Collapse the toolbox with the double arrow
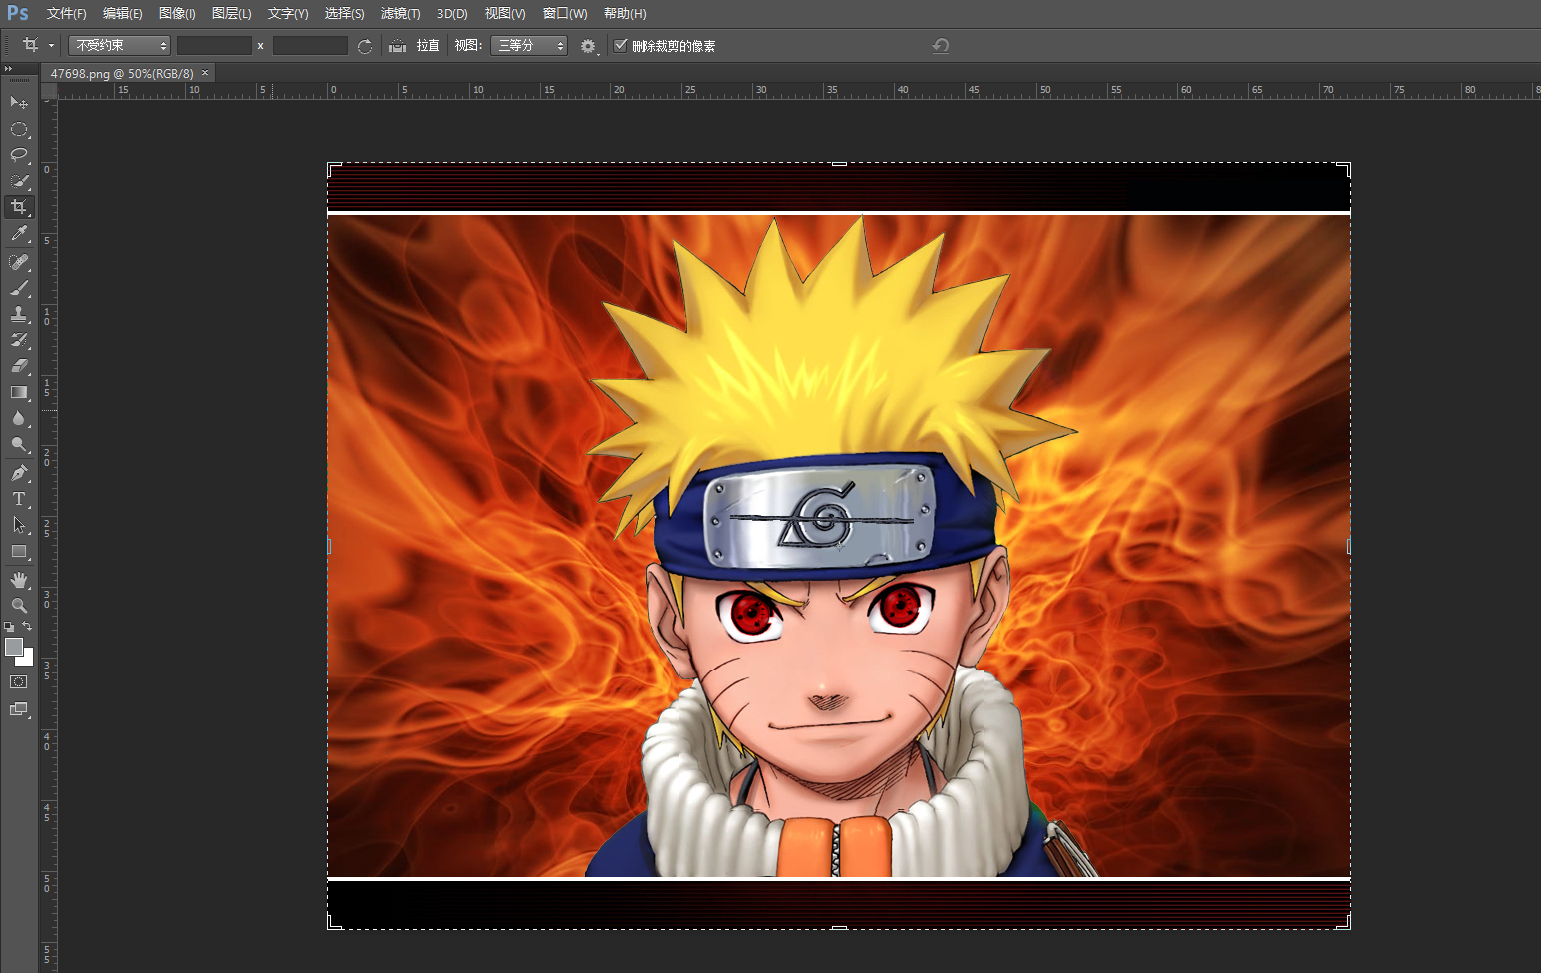1541x973 pixels. tap(8, 69)
